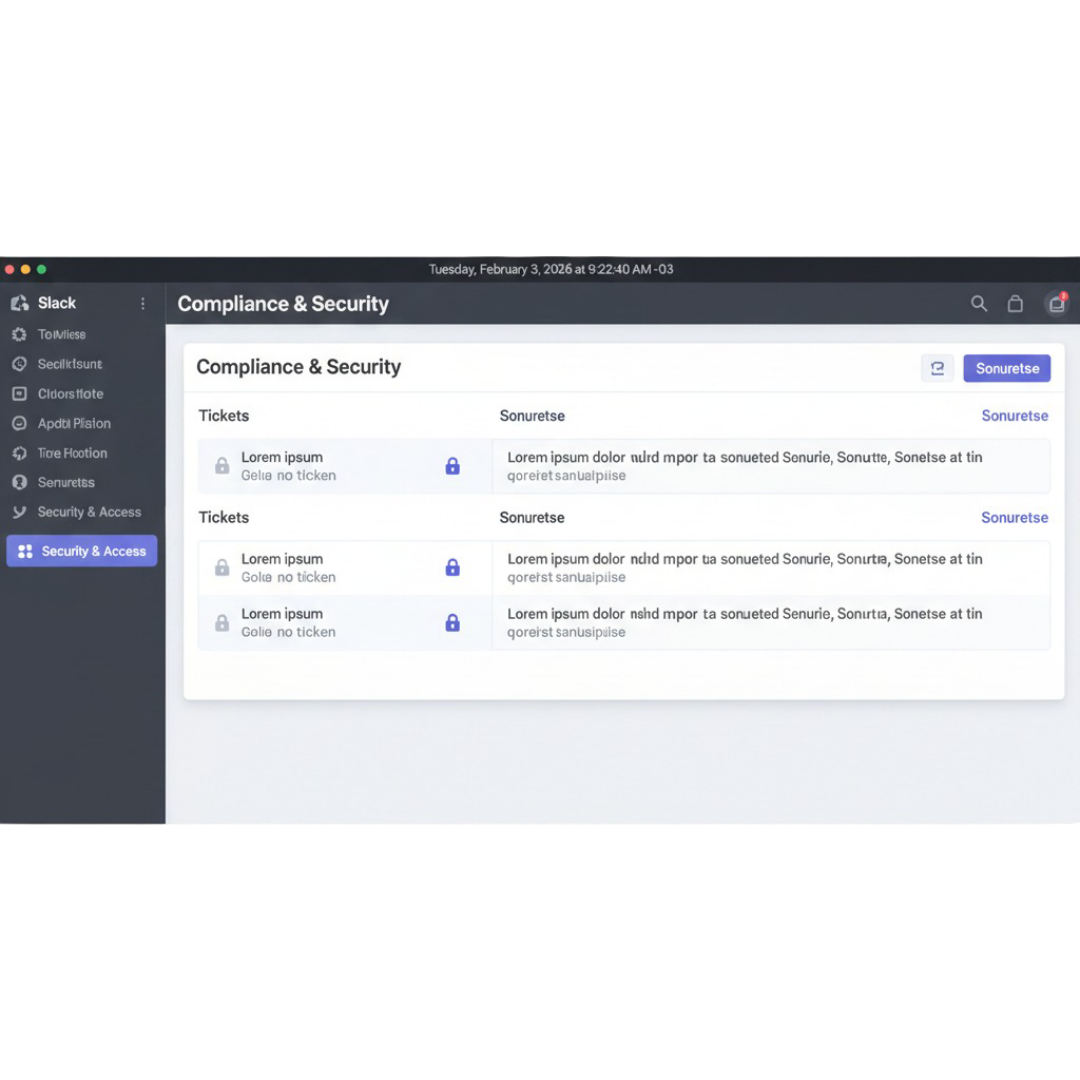Viewport: 1080px width, 1080px height.
Task: Click the Slack workspace logo icon
Action: (x=19, y=303)
